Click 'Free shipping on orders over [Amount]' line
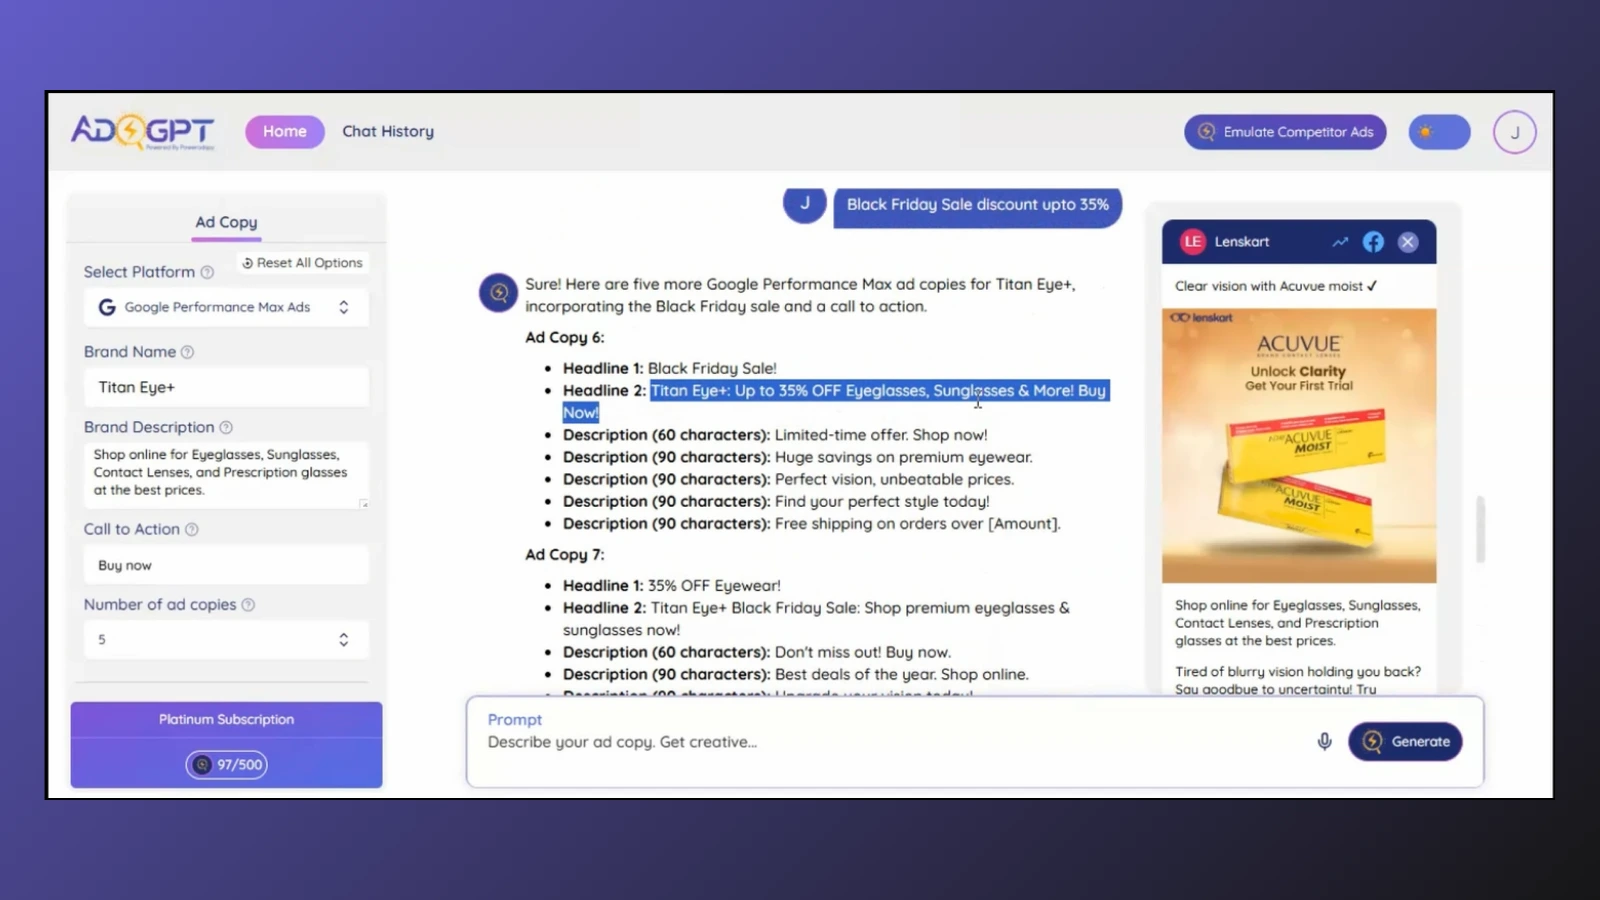 [x=811, y=524]
